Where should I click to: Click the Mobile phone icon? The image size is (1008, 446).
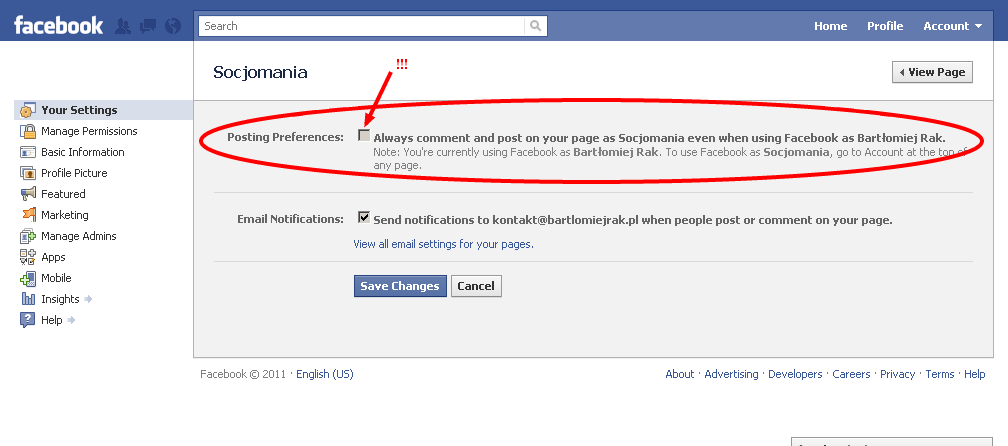pos(28,278)
